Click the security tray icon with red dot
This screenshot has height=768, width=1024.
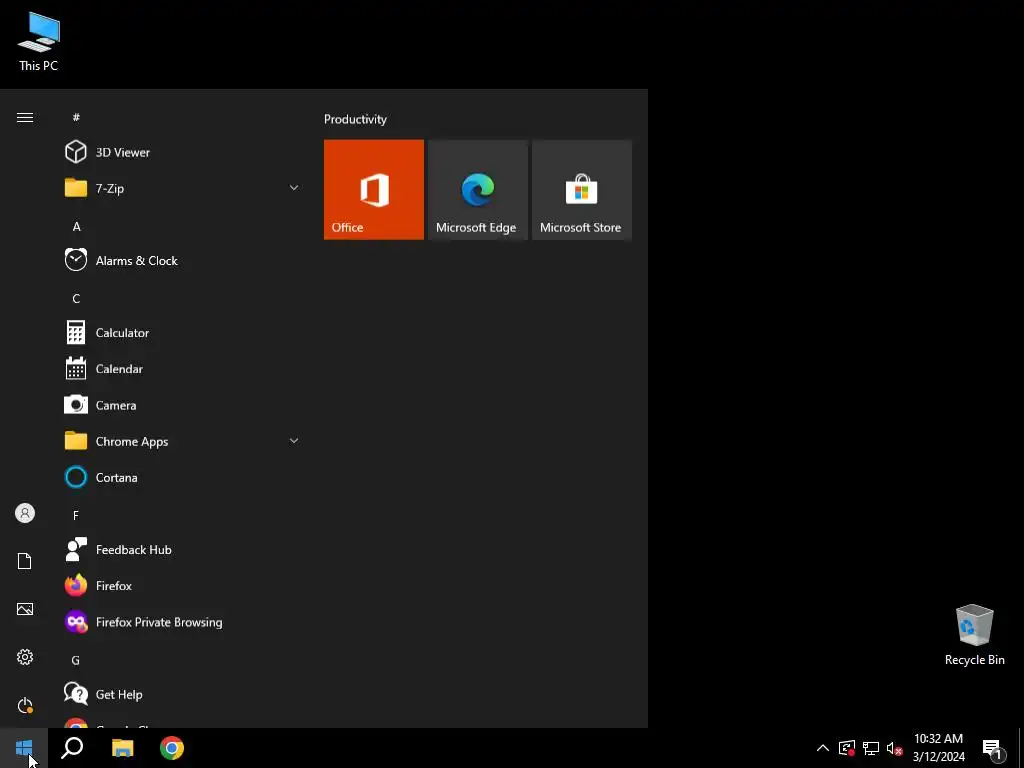[x=847, y=748]
